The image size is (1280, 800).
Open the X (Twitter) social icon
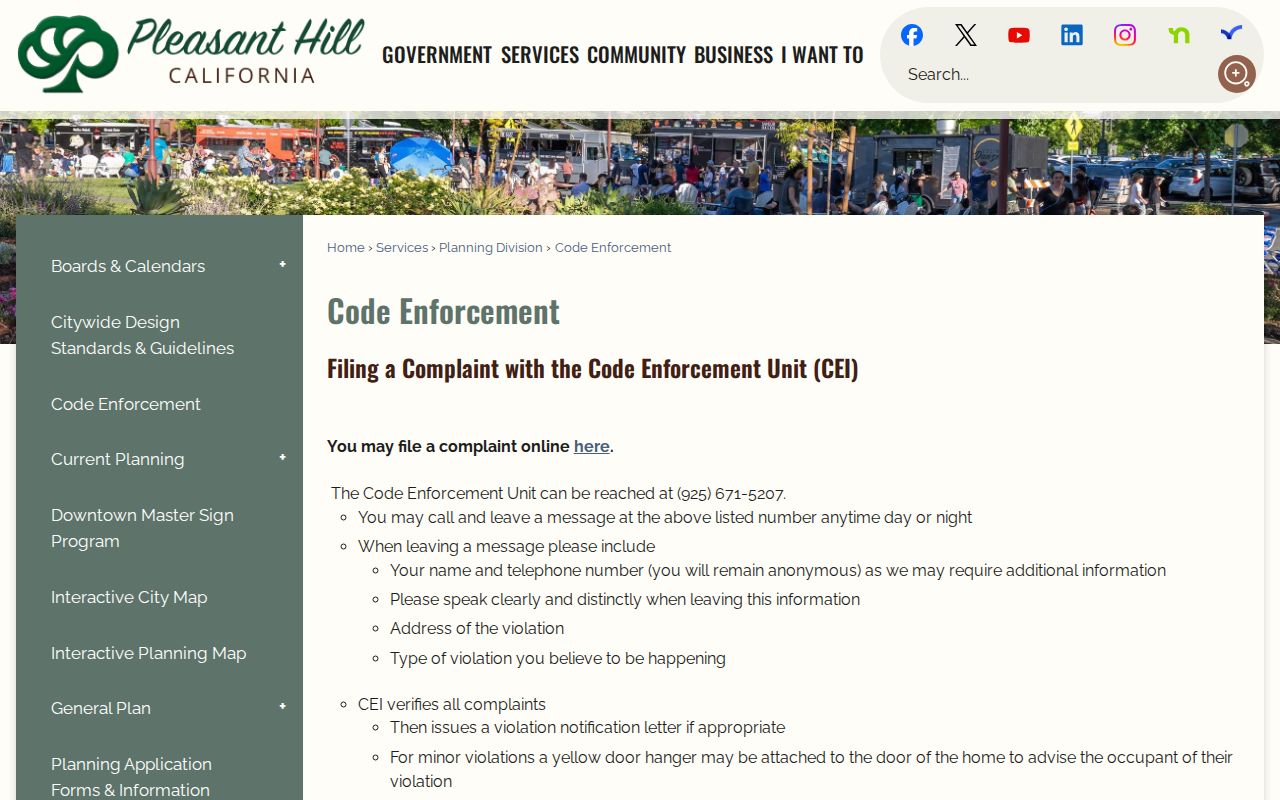(965, 35)
